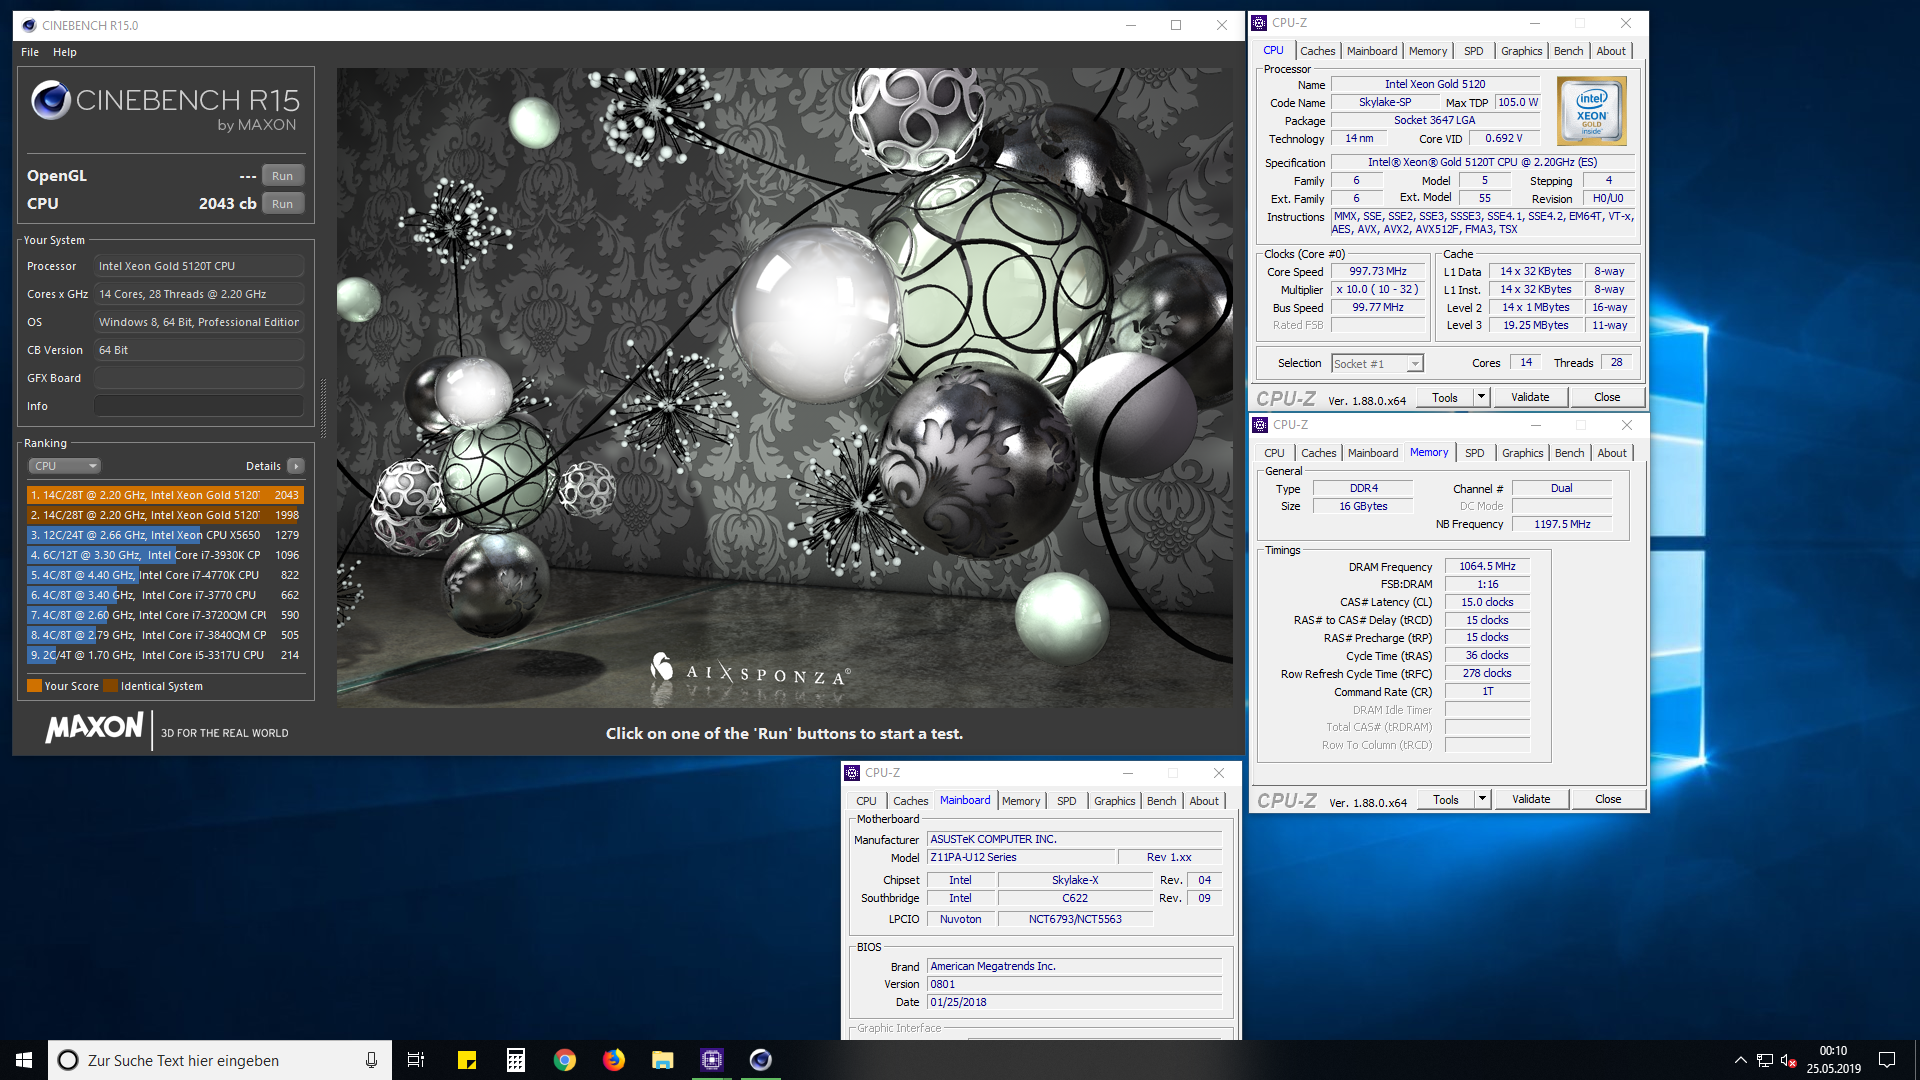Click Validate in the Memory CPU-Z window

coord(1531,799)
